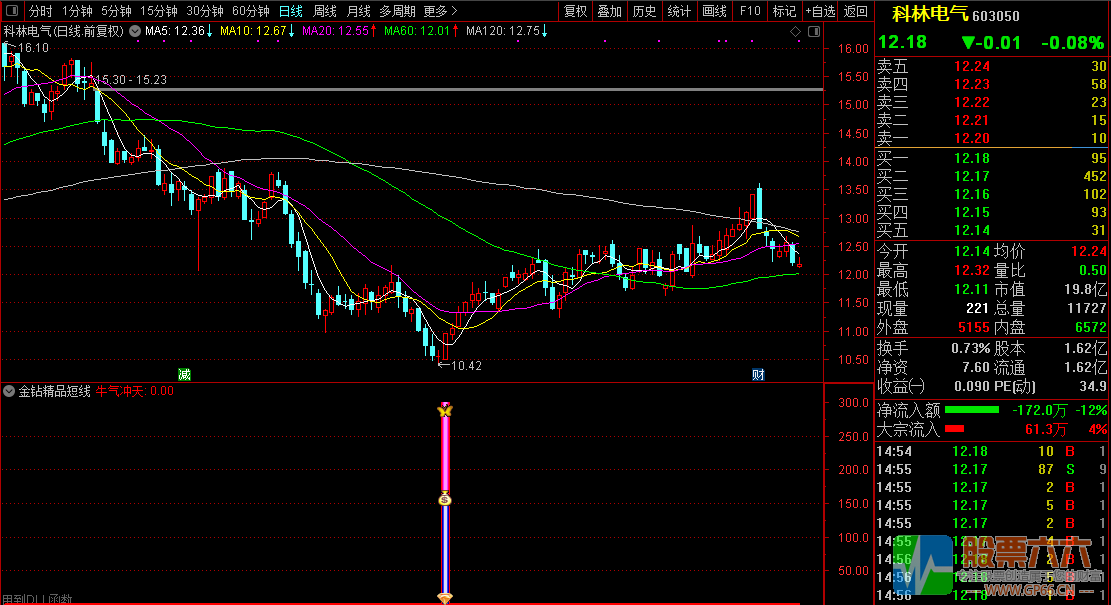
Task: Click the 大宗流入 red bar
Action: point(954,429)
